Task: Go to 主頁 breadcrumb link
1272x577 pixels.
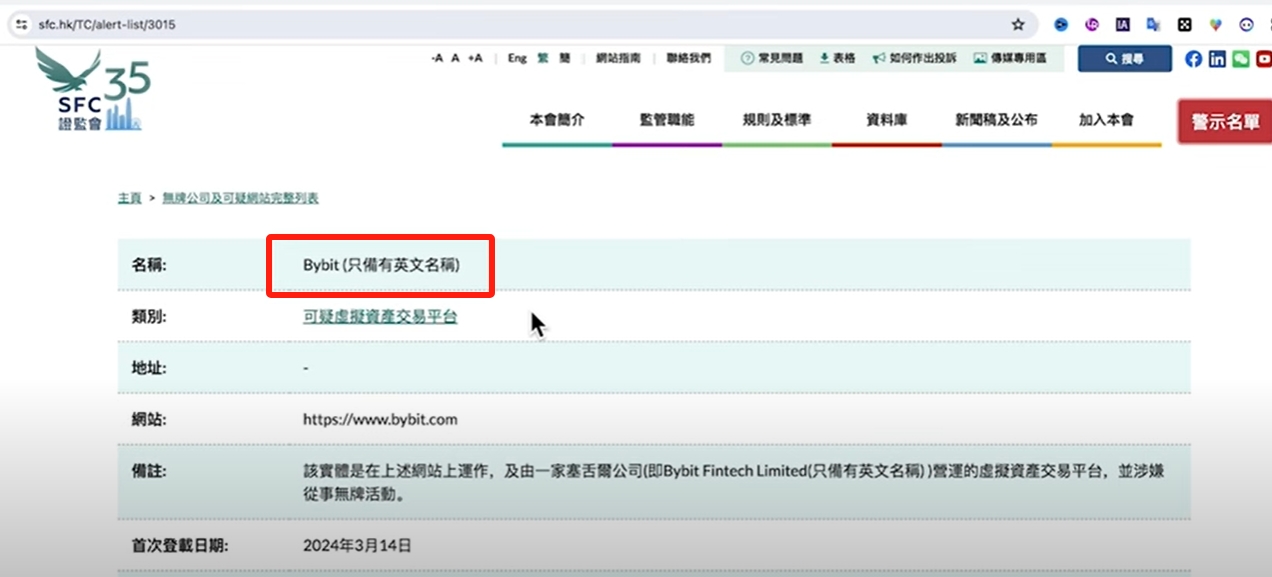Action: point(129,198)
